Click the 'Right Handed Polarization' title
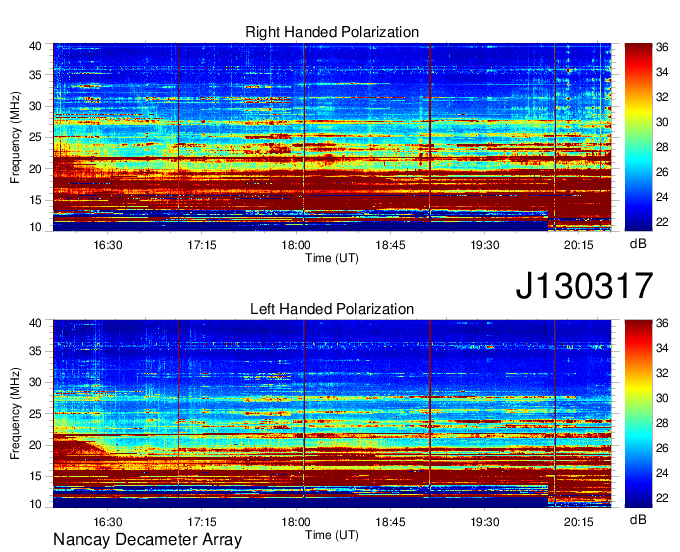Image resolution: width=680 pixels, height=552 pixels. pyautogui.click(x=332, y=32)
